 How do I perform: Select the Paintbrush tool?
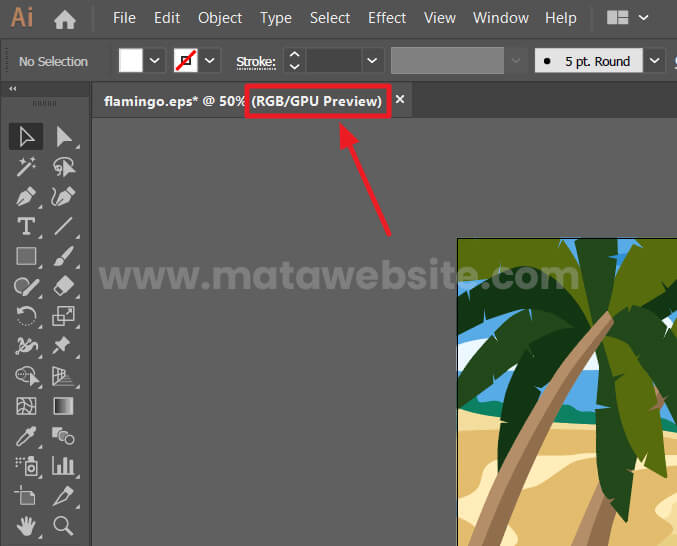coord(63,257)
